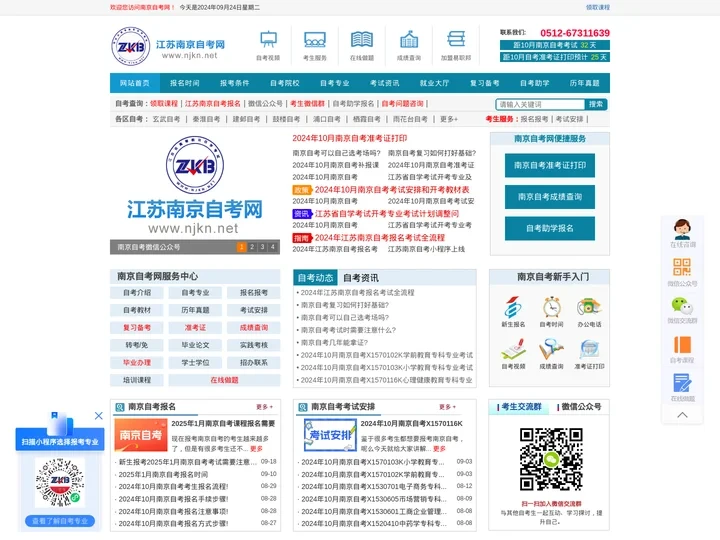Click the WeChat group QR code image
The image size is (720, 540).
click(551, 459)
